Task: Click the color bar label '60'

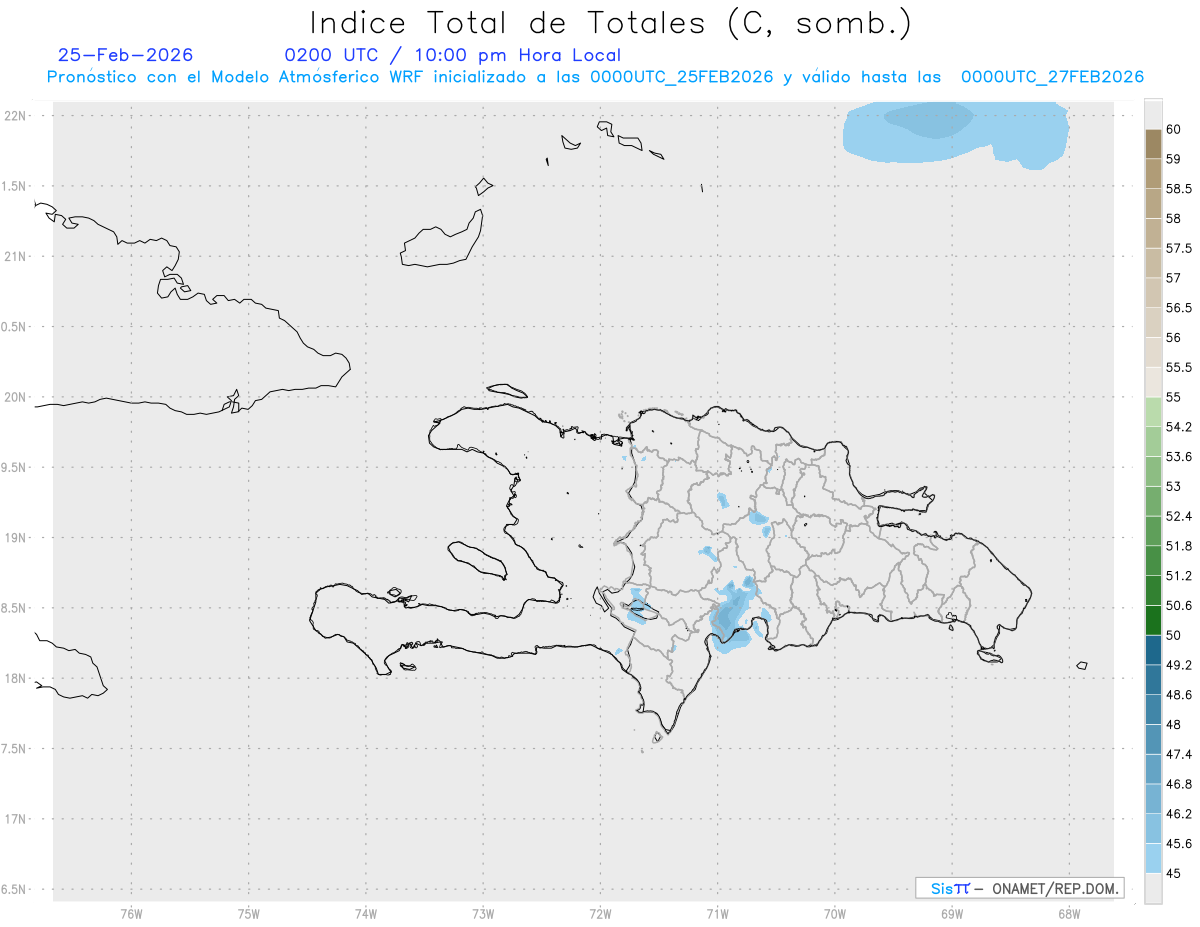Action: pyautogui.click(x=1174, y=130)
